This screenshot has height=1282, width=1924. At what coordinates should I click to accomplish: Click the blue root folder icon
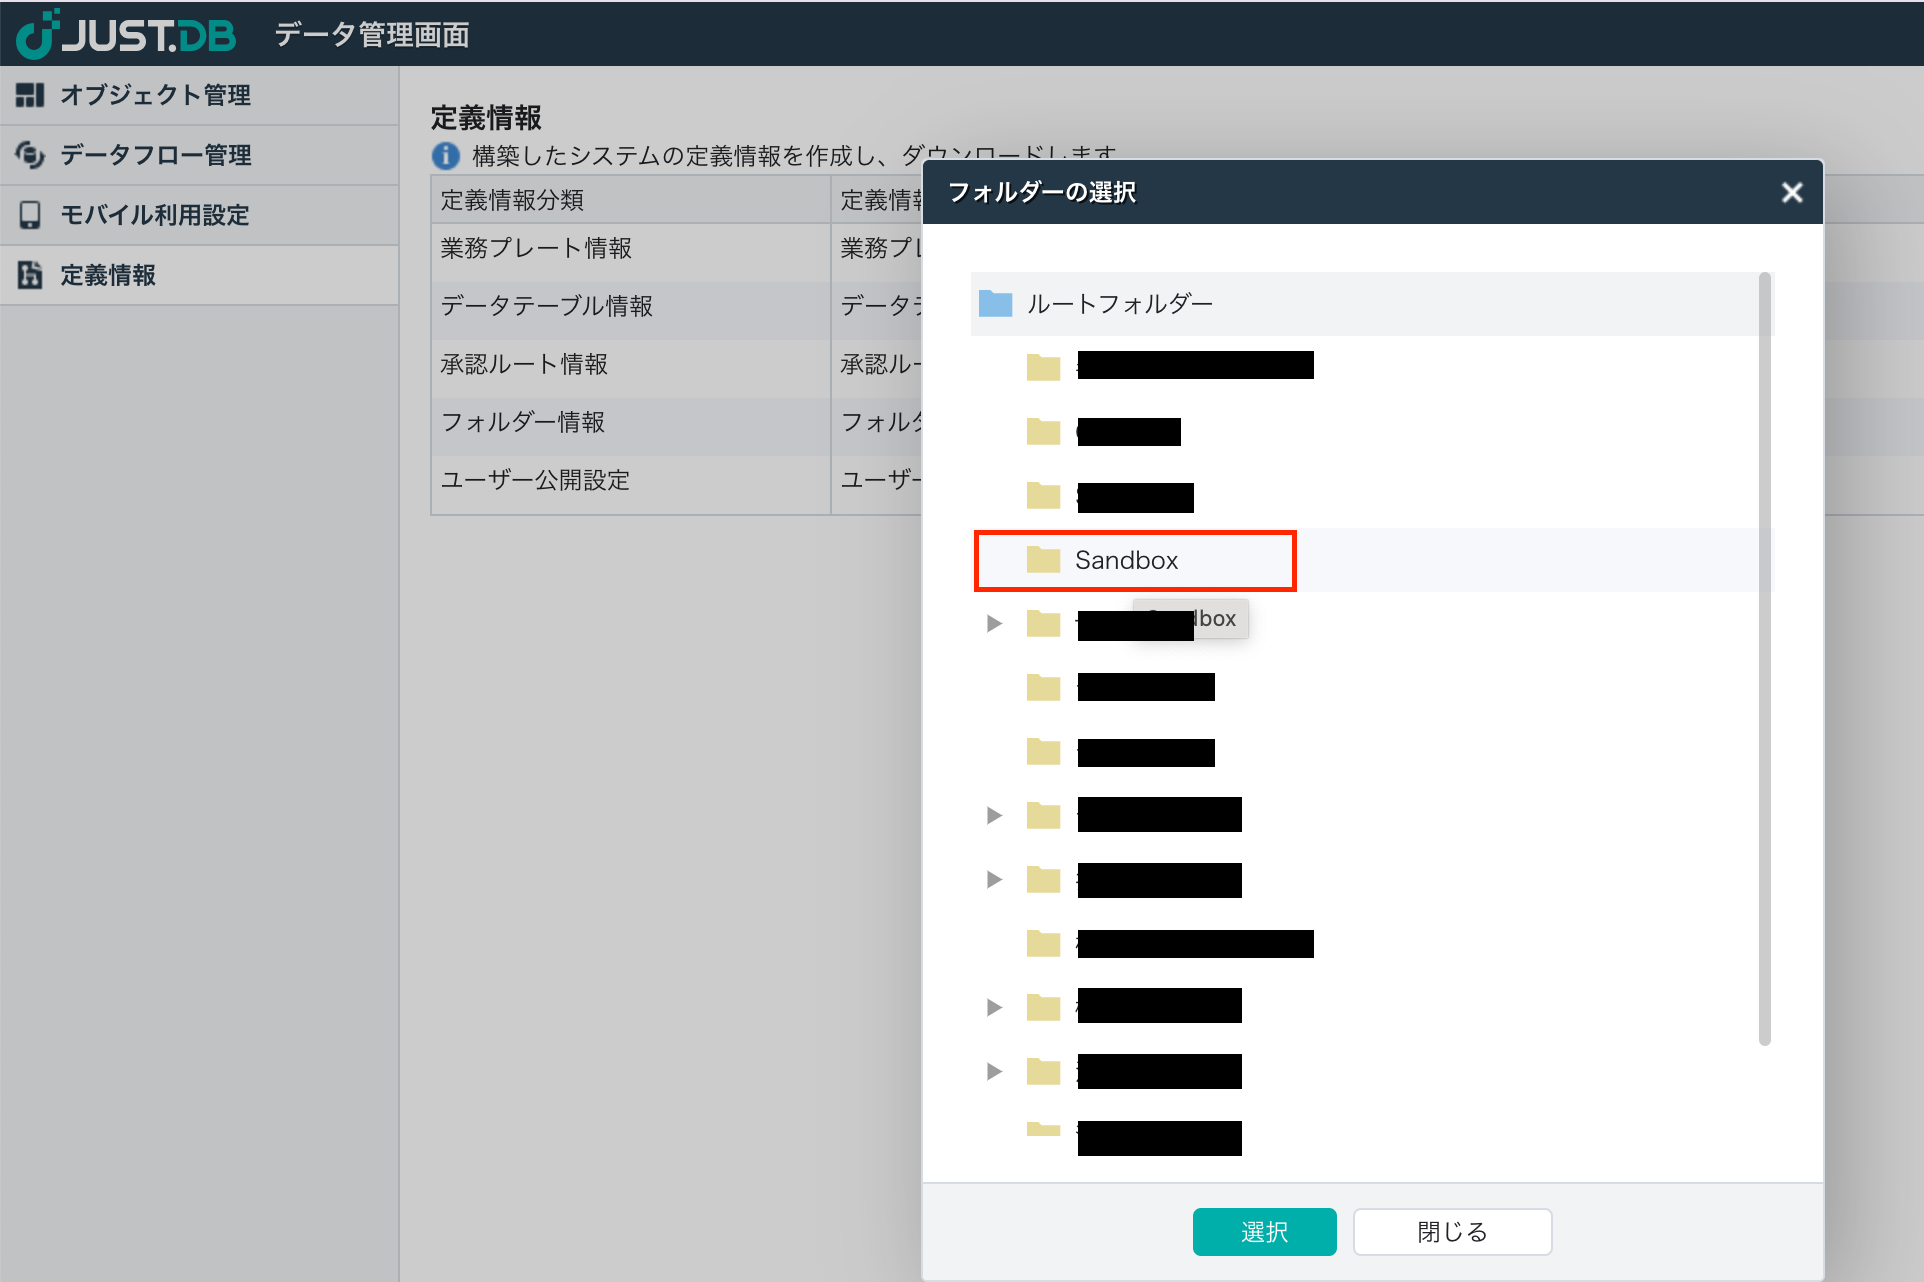click(995, 303)
